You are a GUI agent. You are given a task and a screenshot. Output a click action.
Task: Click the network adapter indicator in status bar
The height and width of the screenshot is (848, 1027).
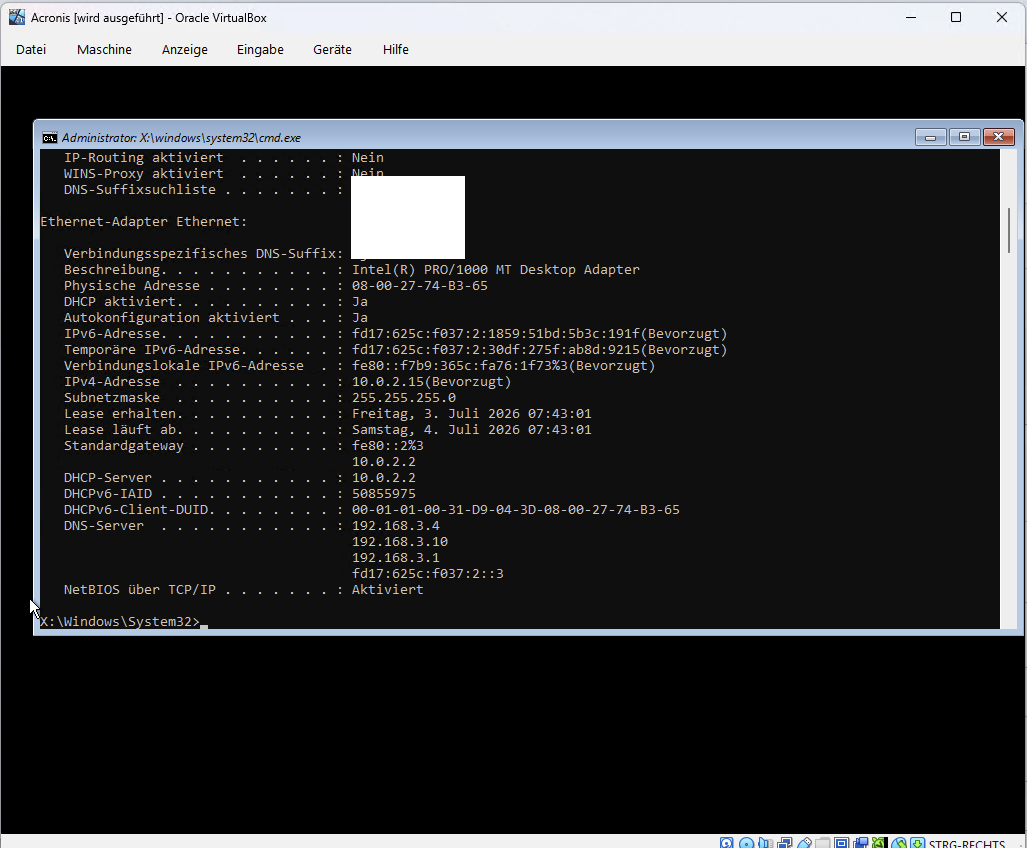point(784,843)
